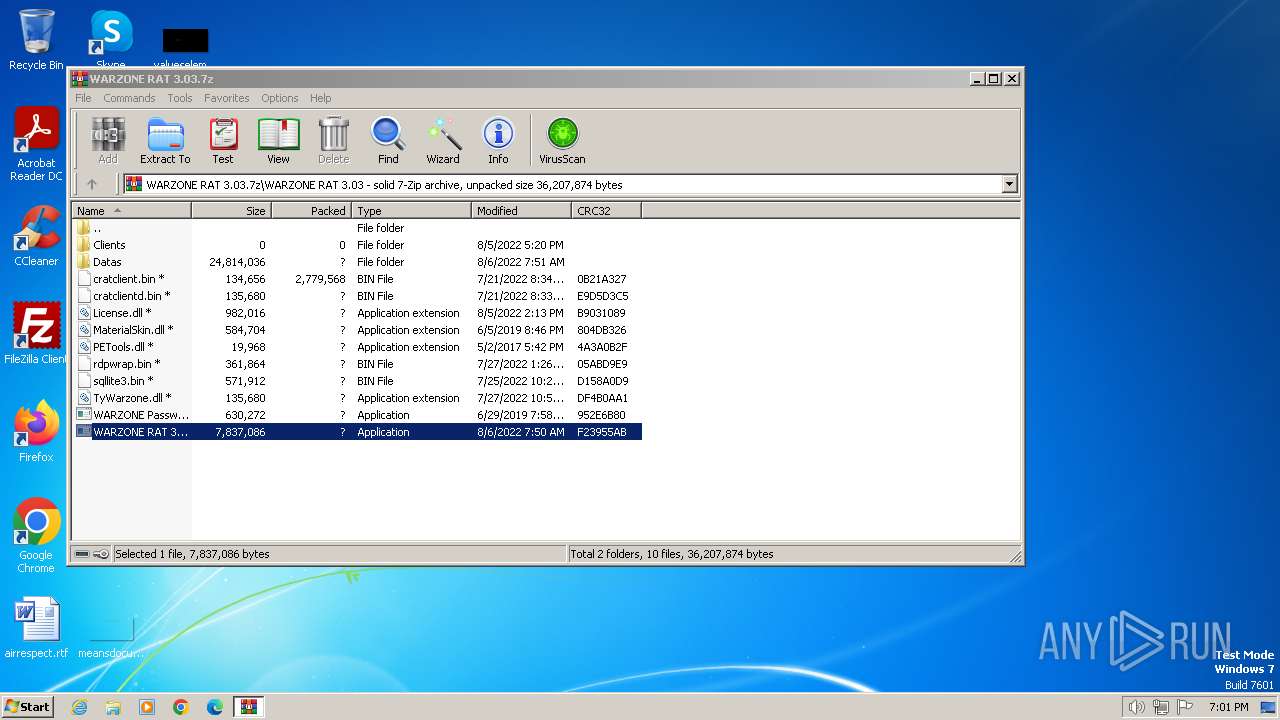Open Edge from the taskbar

pyautogui.click(x=215, y=707)
